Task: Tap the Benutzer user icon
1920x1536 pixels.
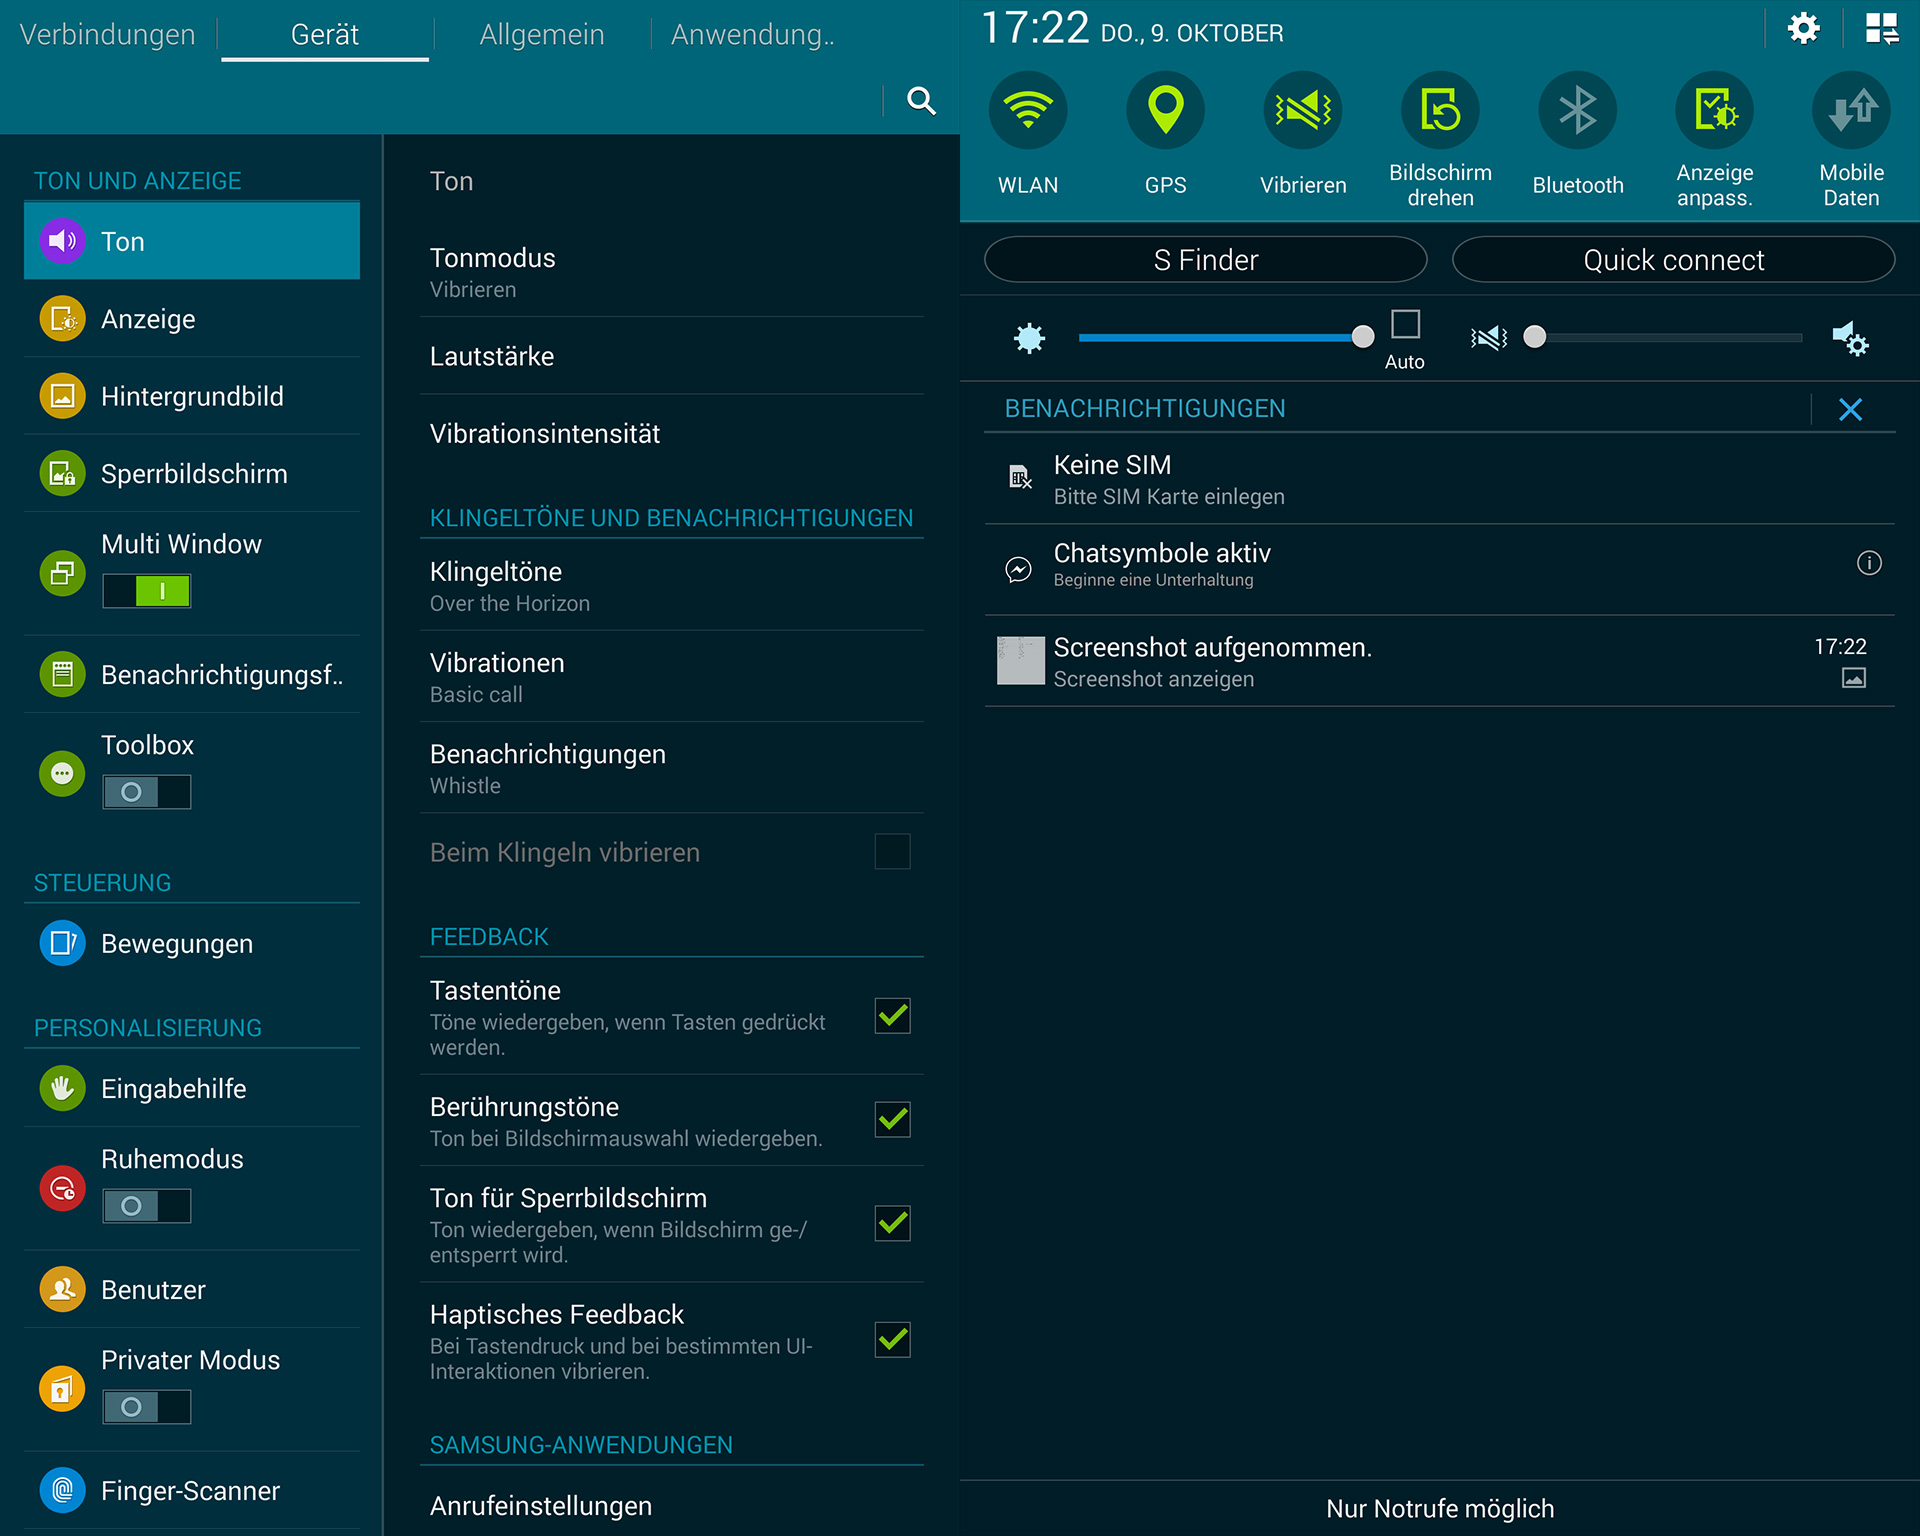Action: point(62,1289)
